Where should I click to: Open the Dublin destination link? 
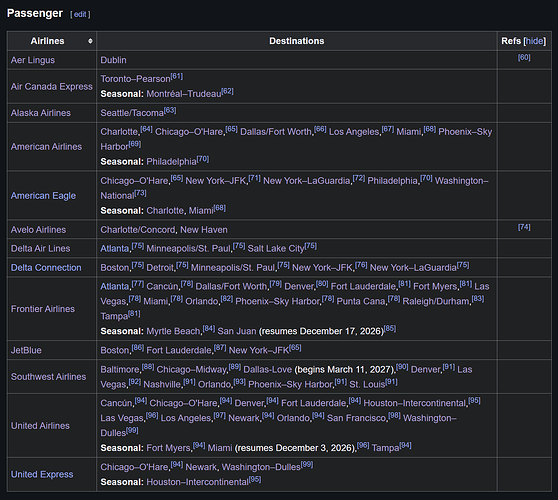tap(113, 60)
